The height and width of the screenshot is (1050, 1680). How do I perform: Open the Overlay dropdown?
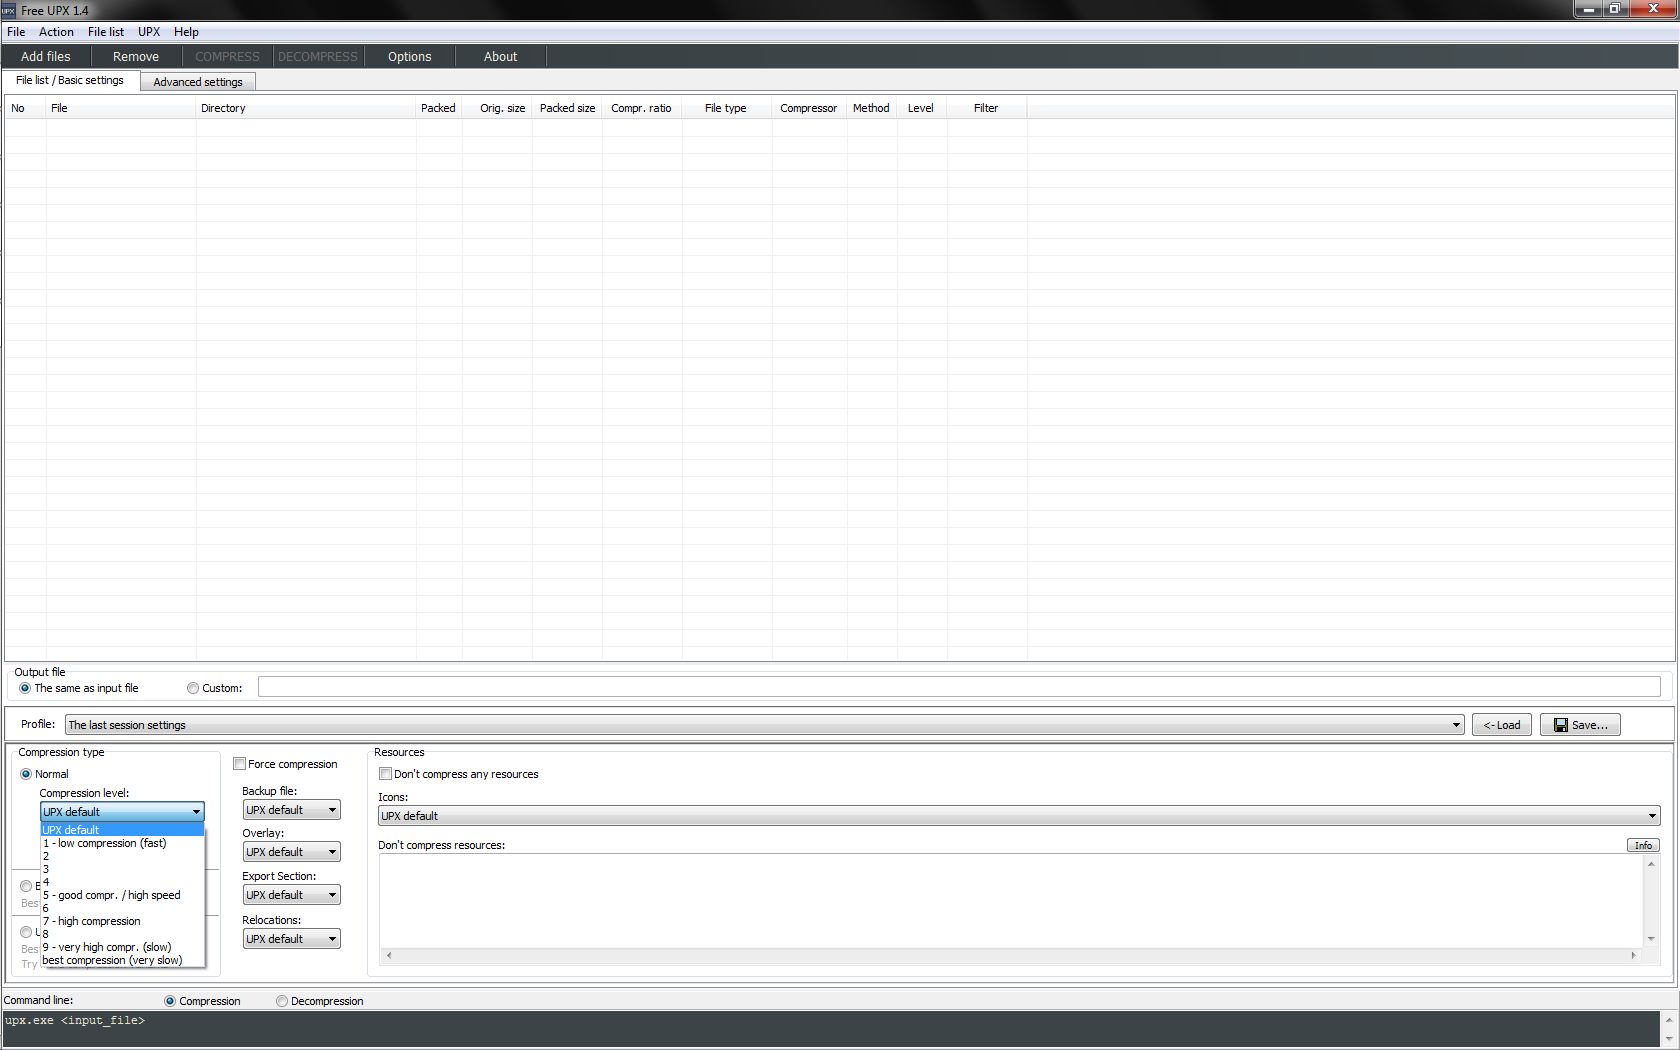tap(291, 852)
